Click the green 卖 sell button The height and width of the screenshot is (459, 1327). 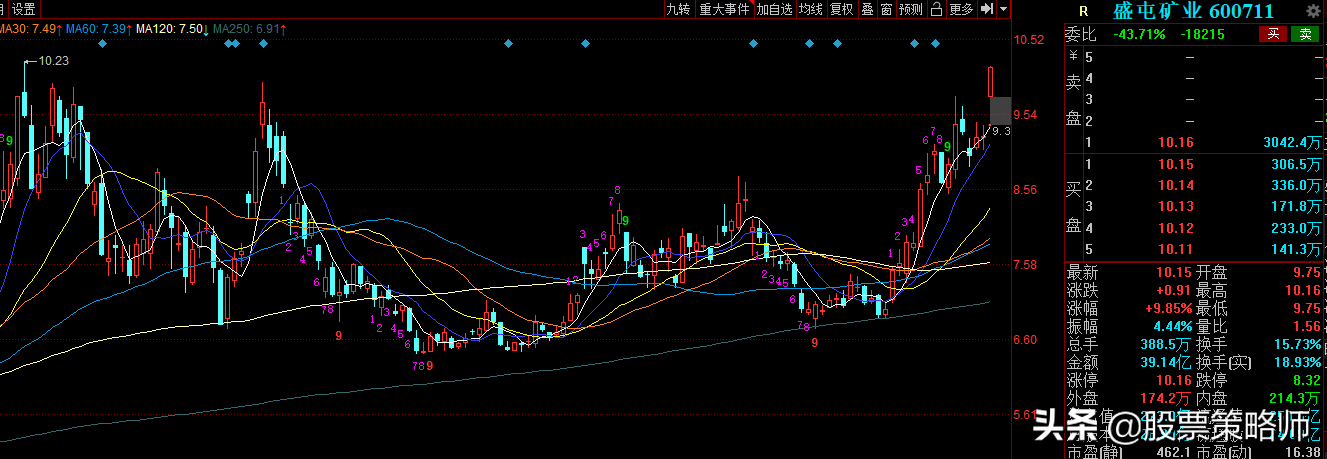1305,34
